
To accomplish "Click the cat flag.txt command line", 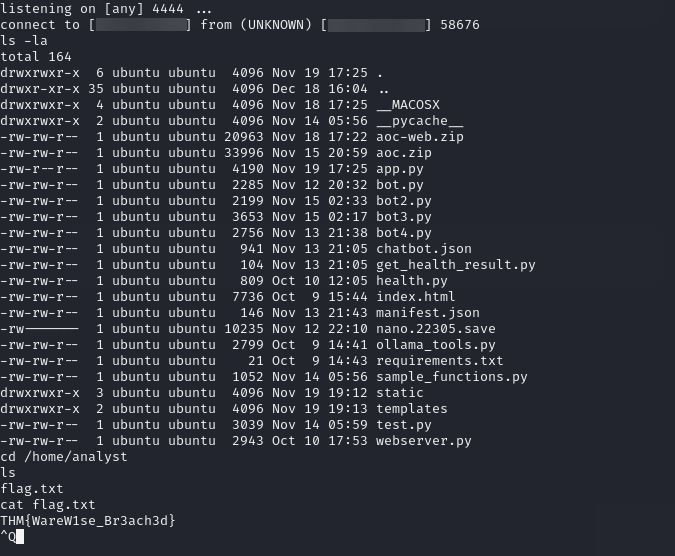I will click(48, 504).
